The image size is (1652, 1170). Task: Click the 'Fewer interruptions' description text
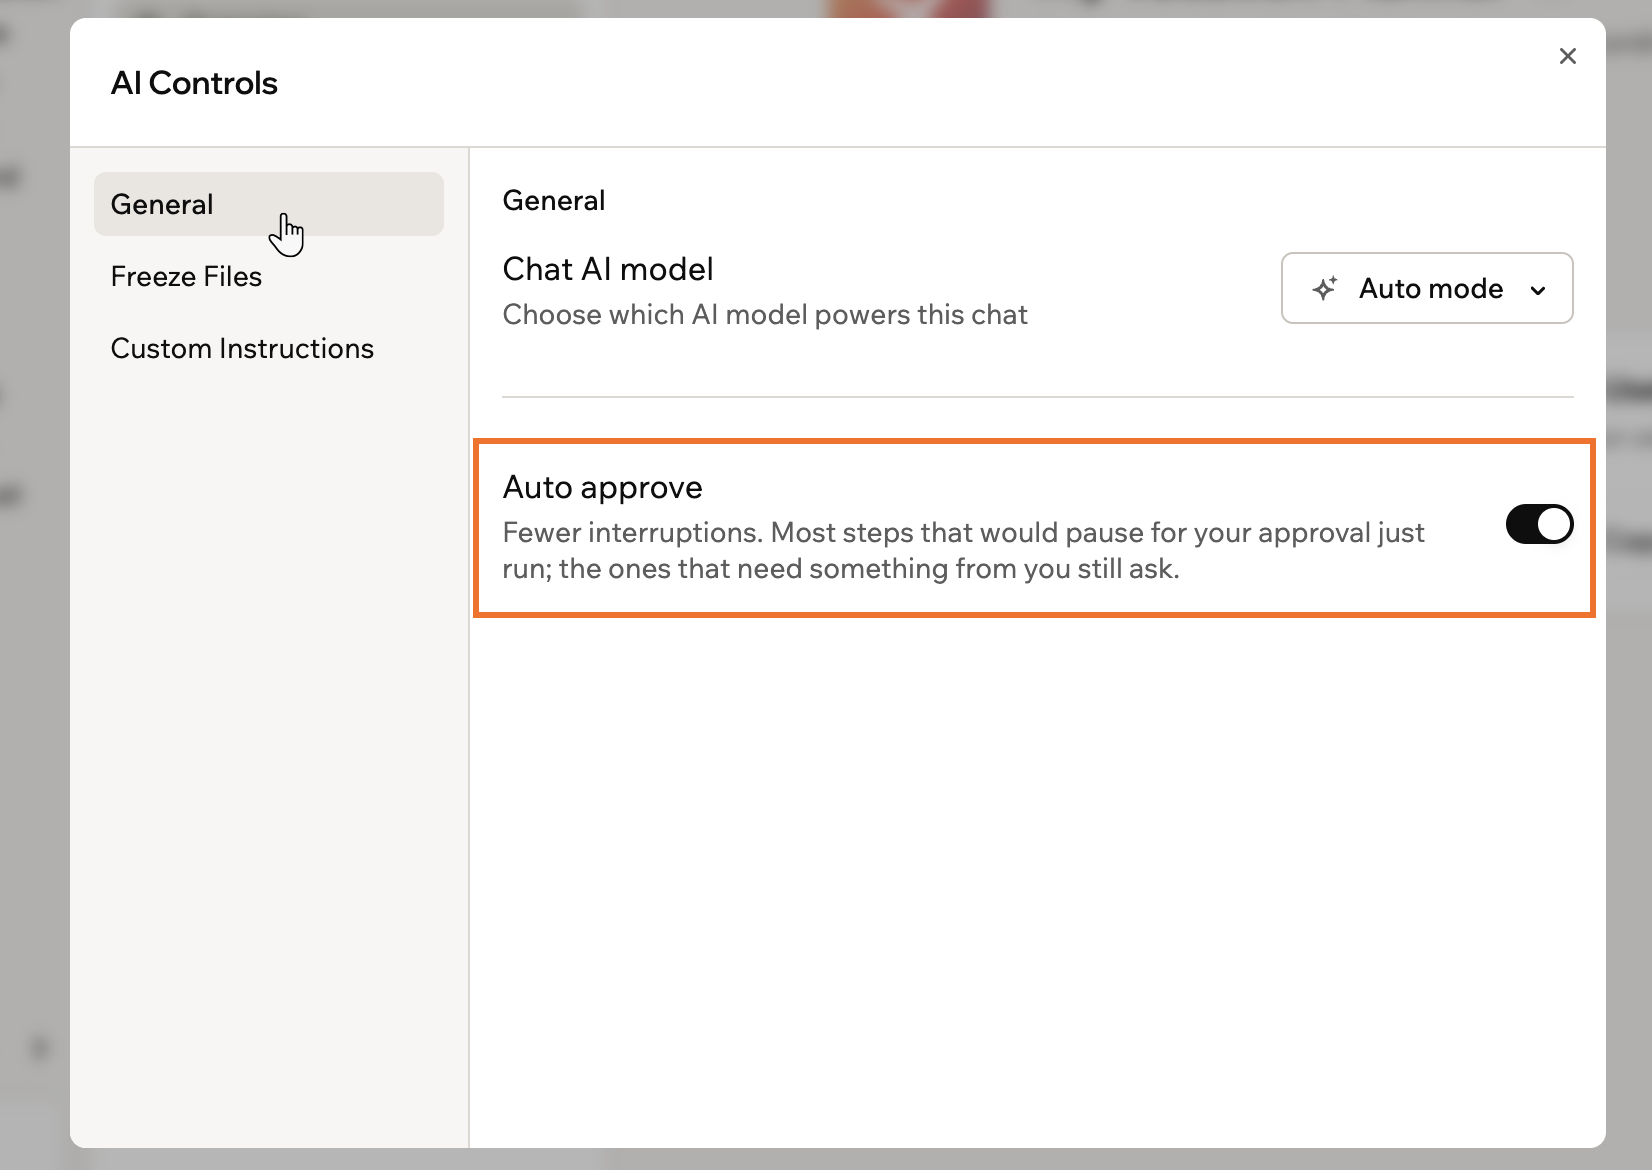(963, 550)
